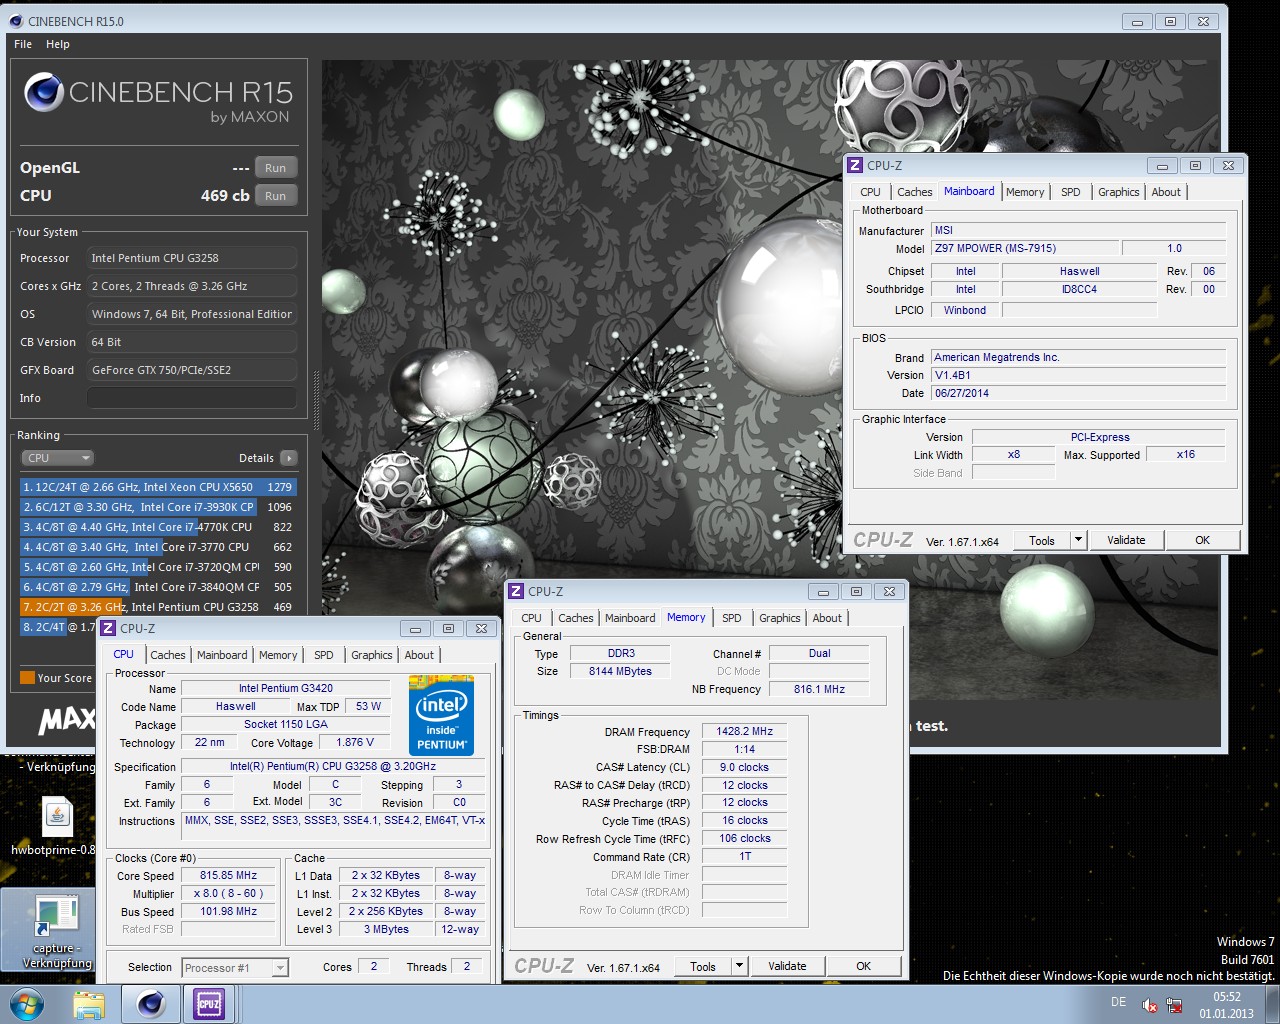Viewport: 1280px width, 1024px height.
Task: Click the network tray icon
Action: (x=1175, y=1005)
